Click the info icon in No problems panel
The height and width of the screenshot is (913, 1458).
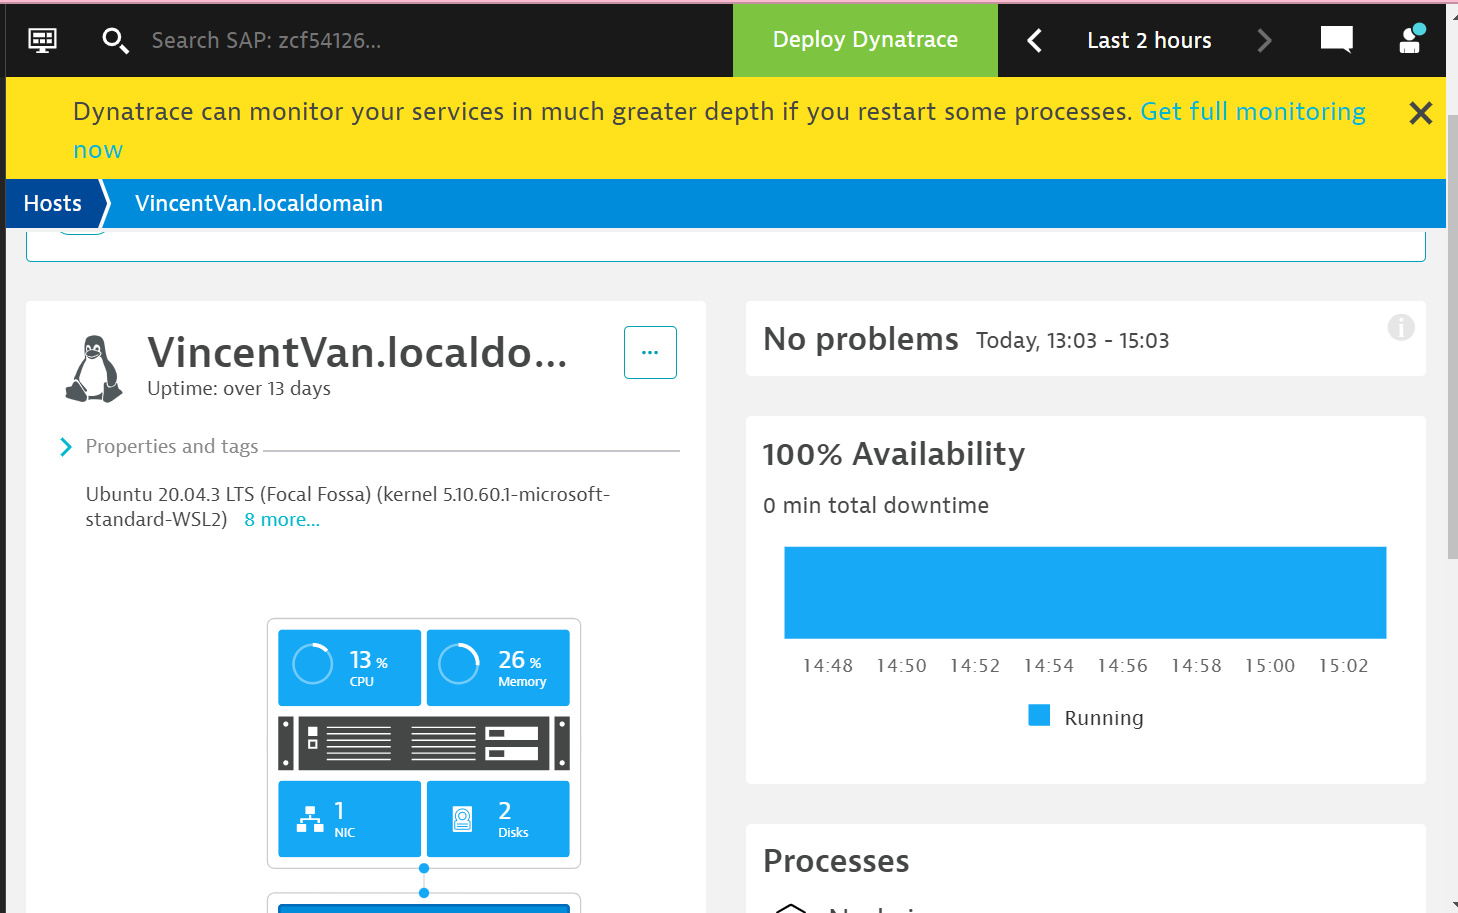click(1401, 327)
